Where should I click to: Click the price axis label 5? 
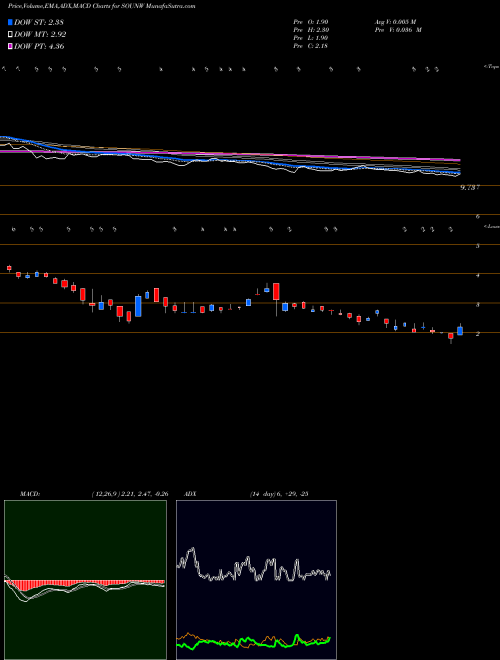(478, 246)
